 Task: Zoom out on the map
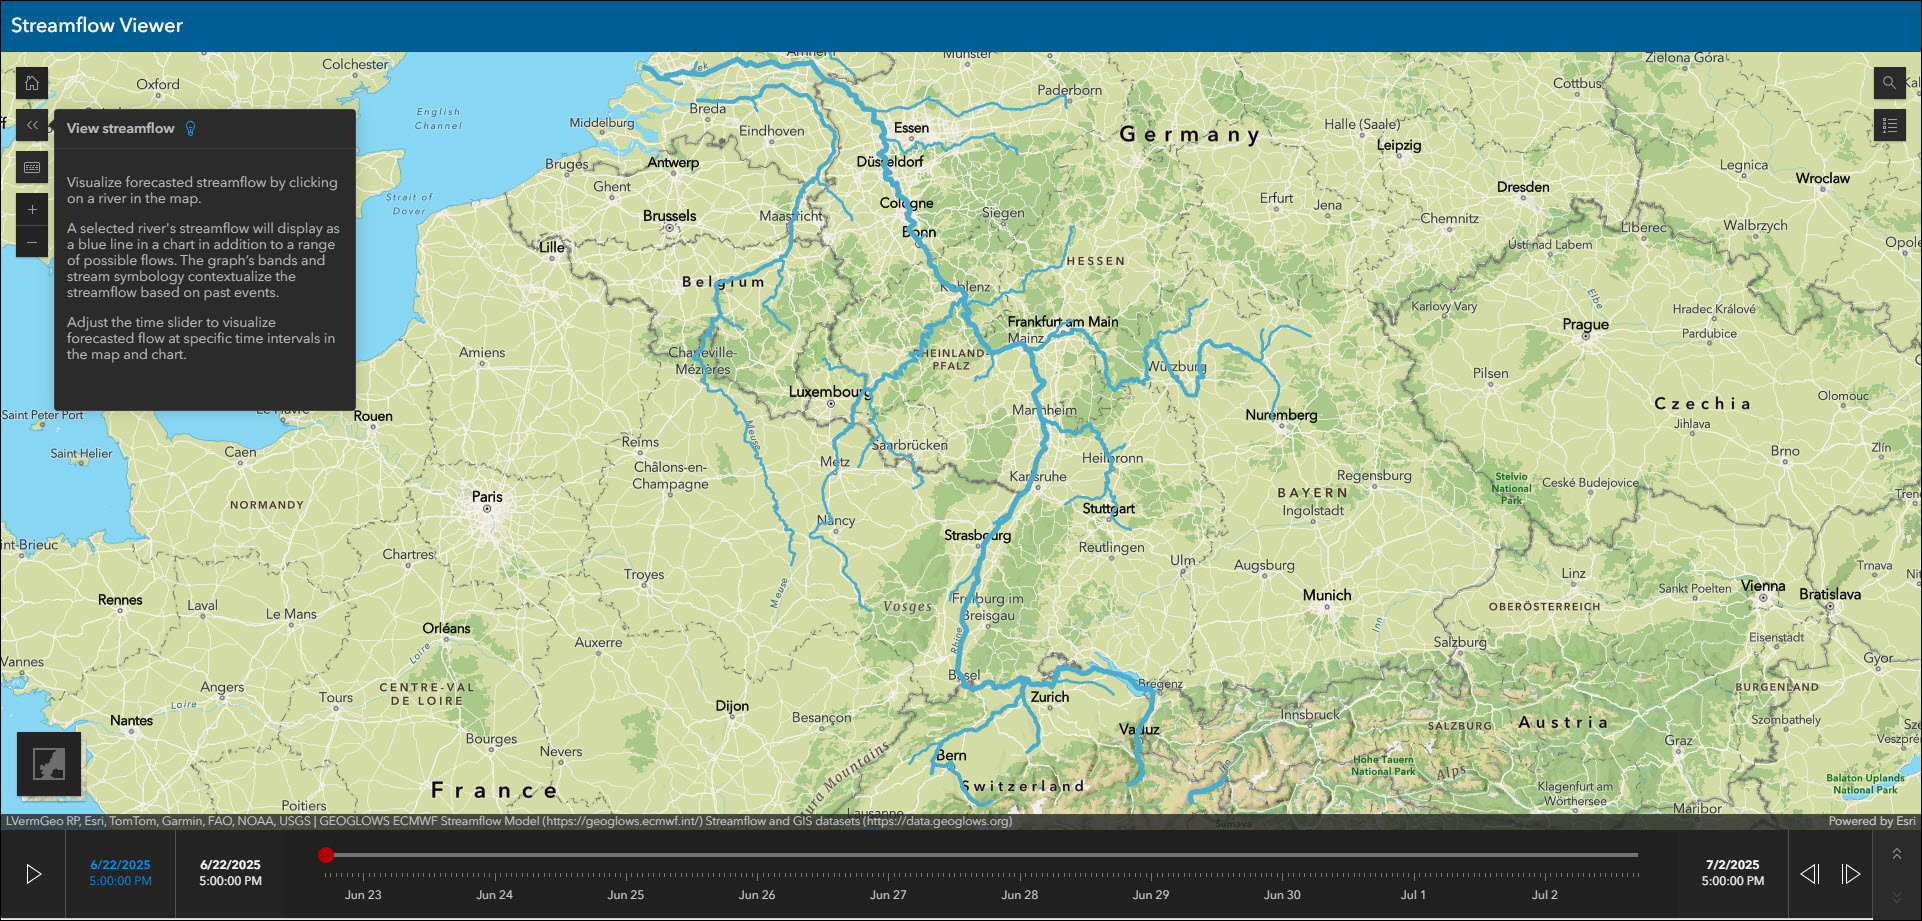(32, 242)
